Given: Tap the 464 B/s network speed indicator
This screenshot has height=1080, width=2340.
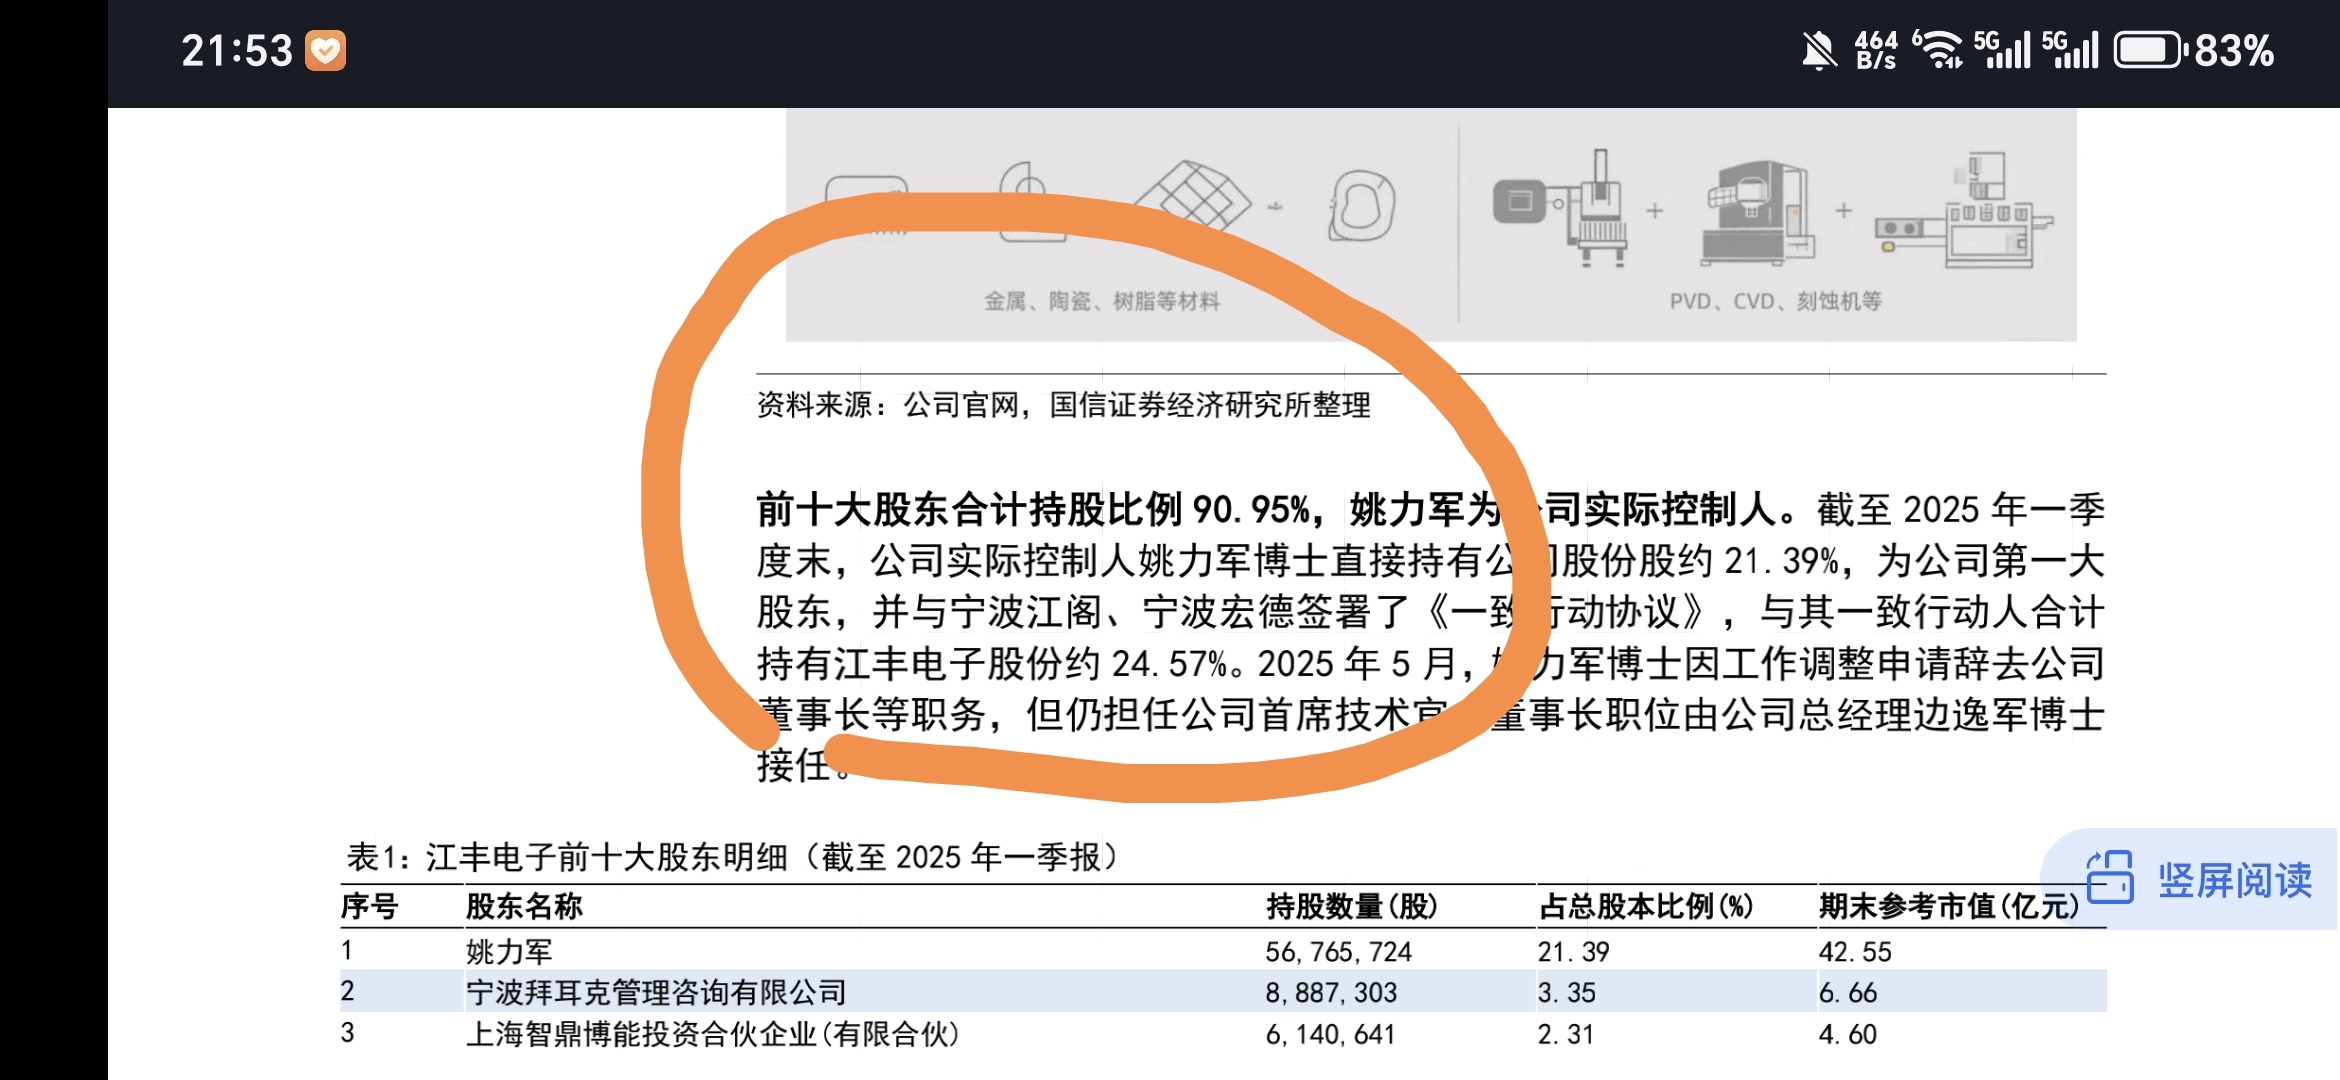Looking at the screenshot, I should coord(1876,50).
